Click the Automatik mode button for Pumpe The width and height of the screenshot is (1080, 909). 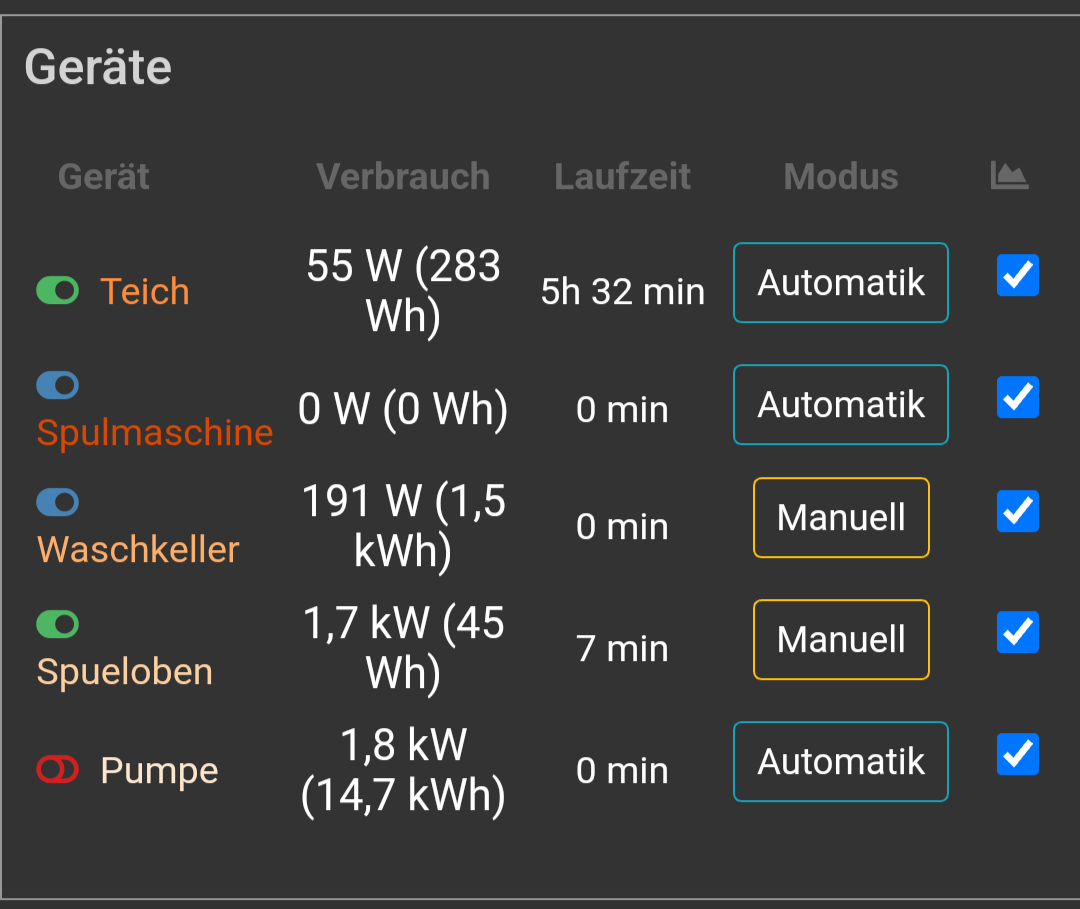tap(840, 762)
